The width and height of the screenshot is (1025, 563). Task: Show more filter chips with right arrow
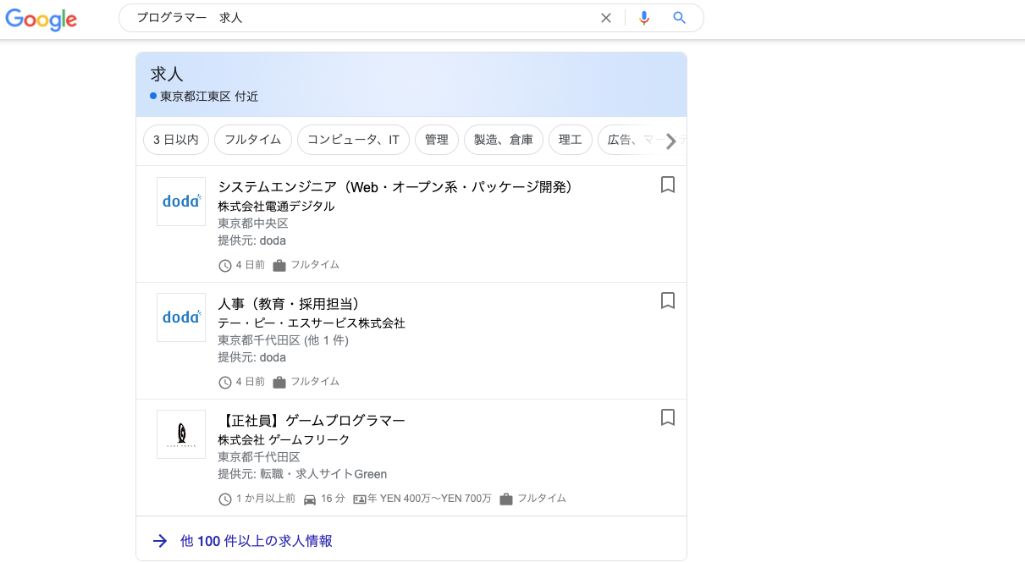pyautogui.click(x=671, y=141)
